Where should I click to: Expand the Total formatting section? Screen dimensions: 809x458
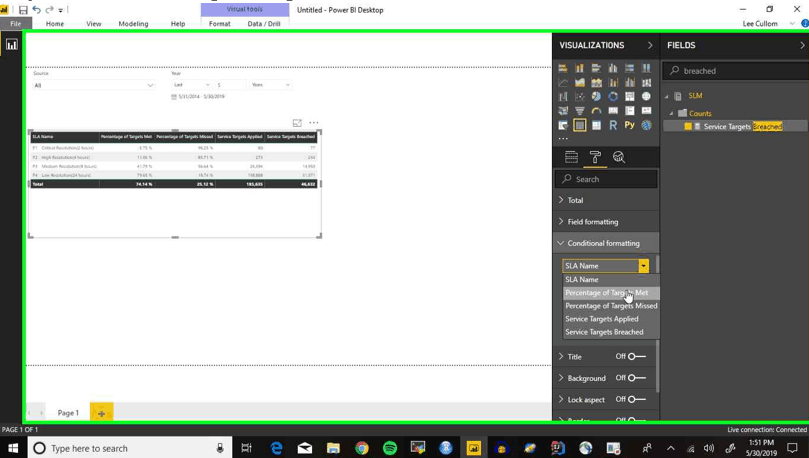coord(606,200)
